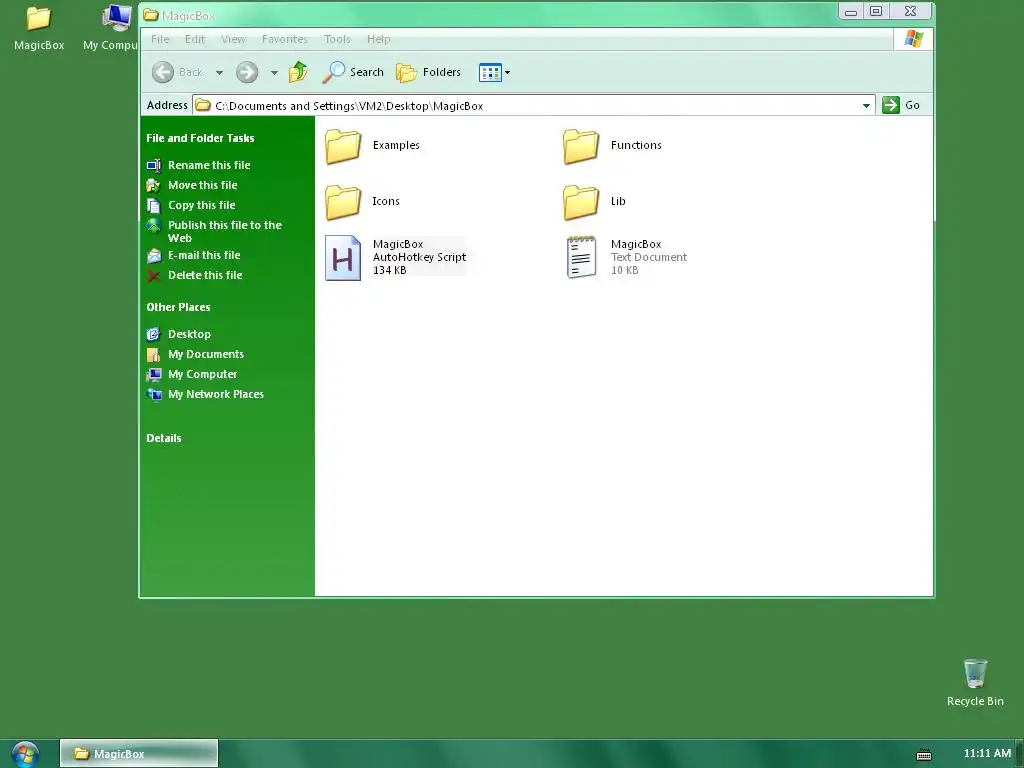Expand the Forward history dropdown arrow

click(x=274, y=72)
